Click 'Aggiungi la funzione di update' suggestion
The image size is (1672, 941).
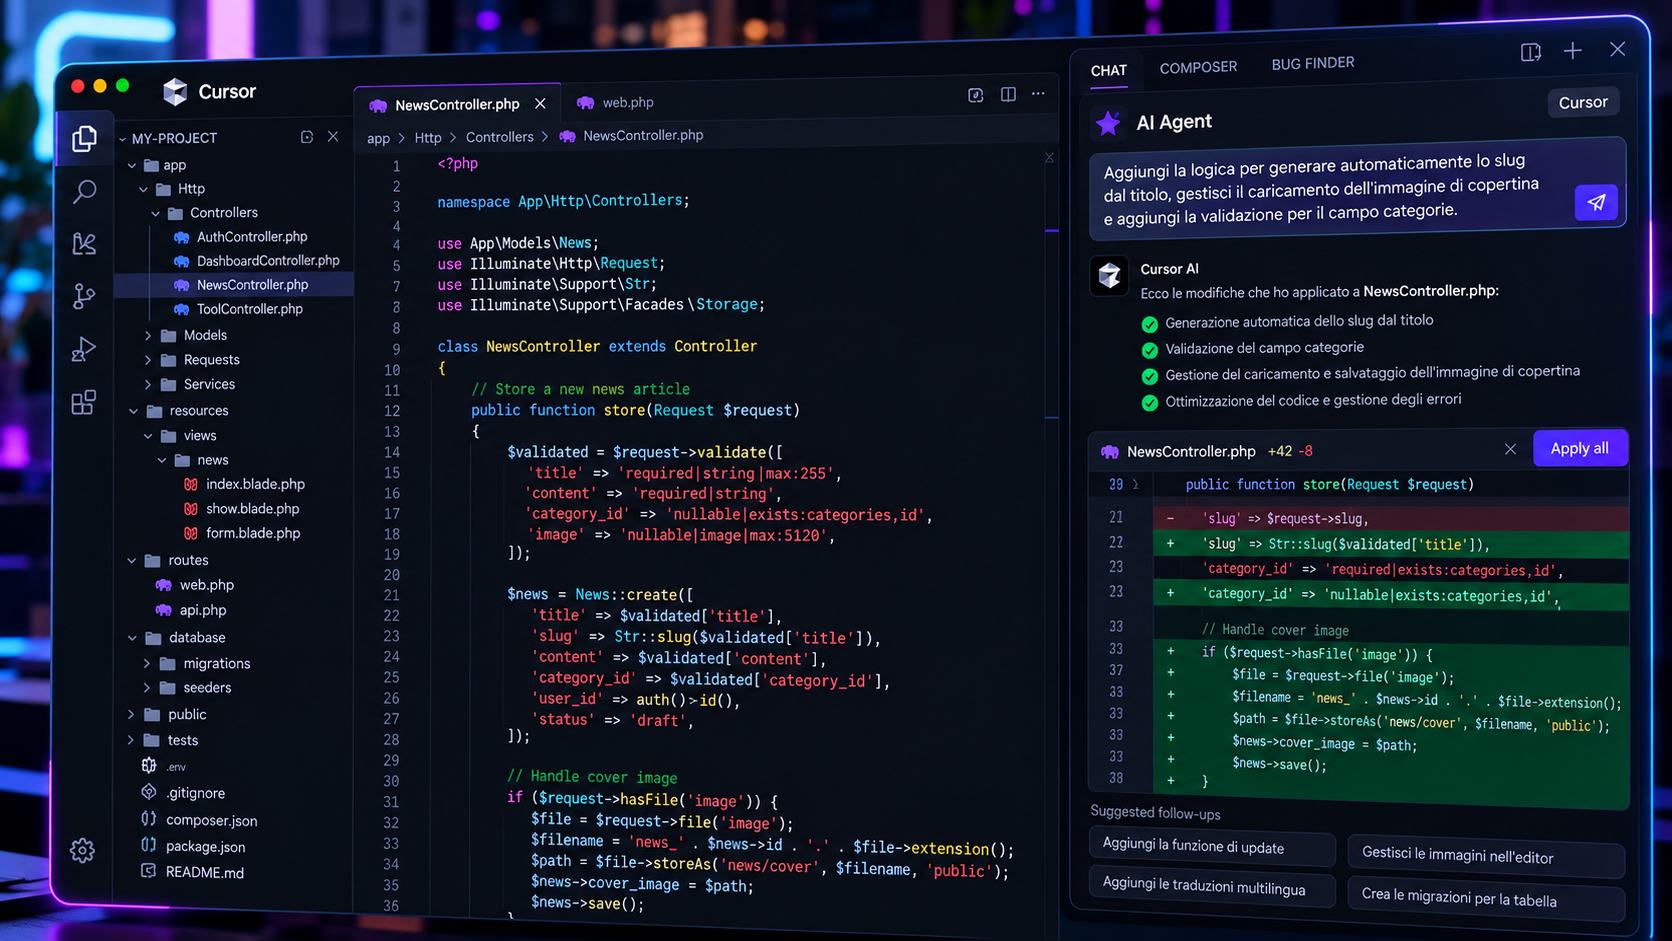click(1212, 847)
